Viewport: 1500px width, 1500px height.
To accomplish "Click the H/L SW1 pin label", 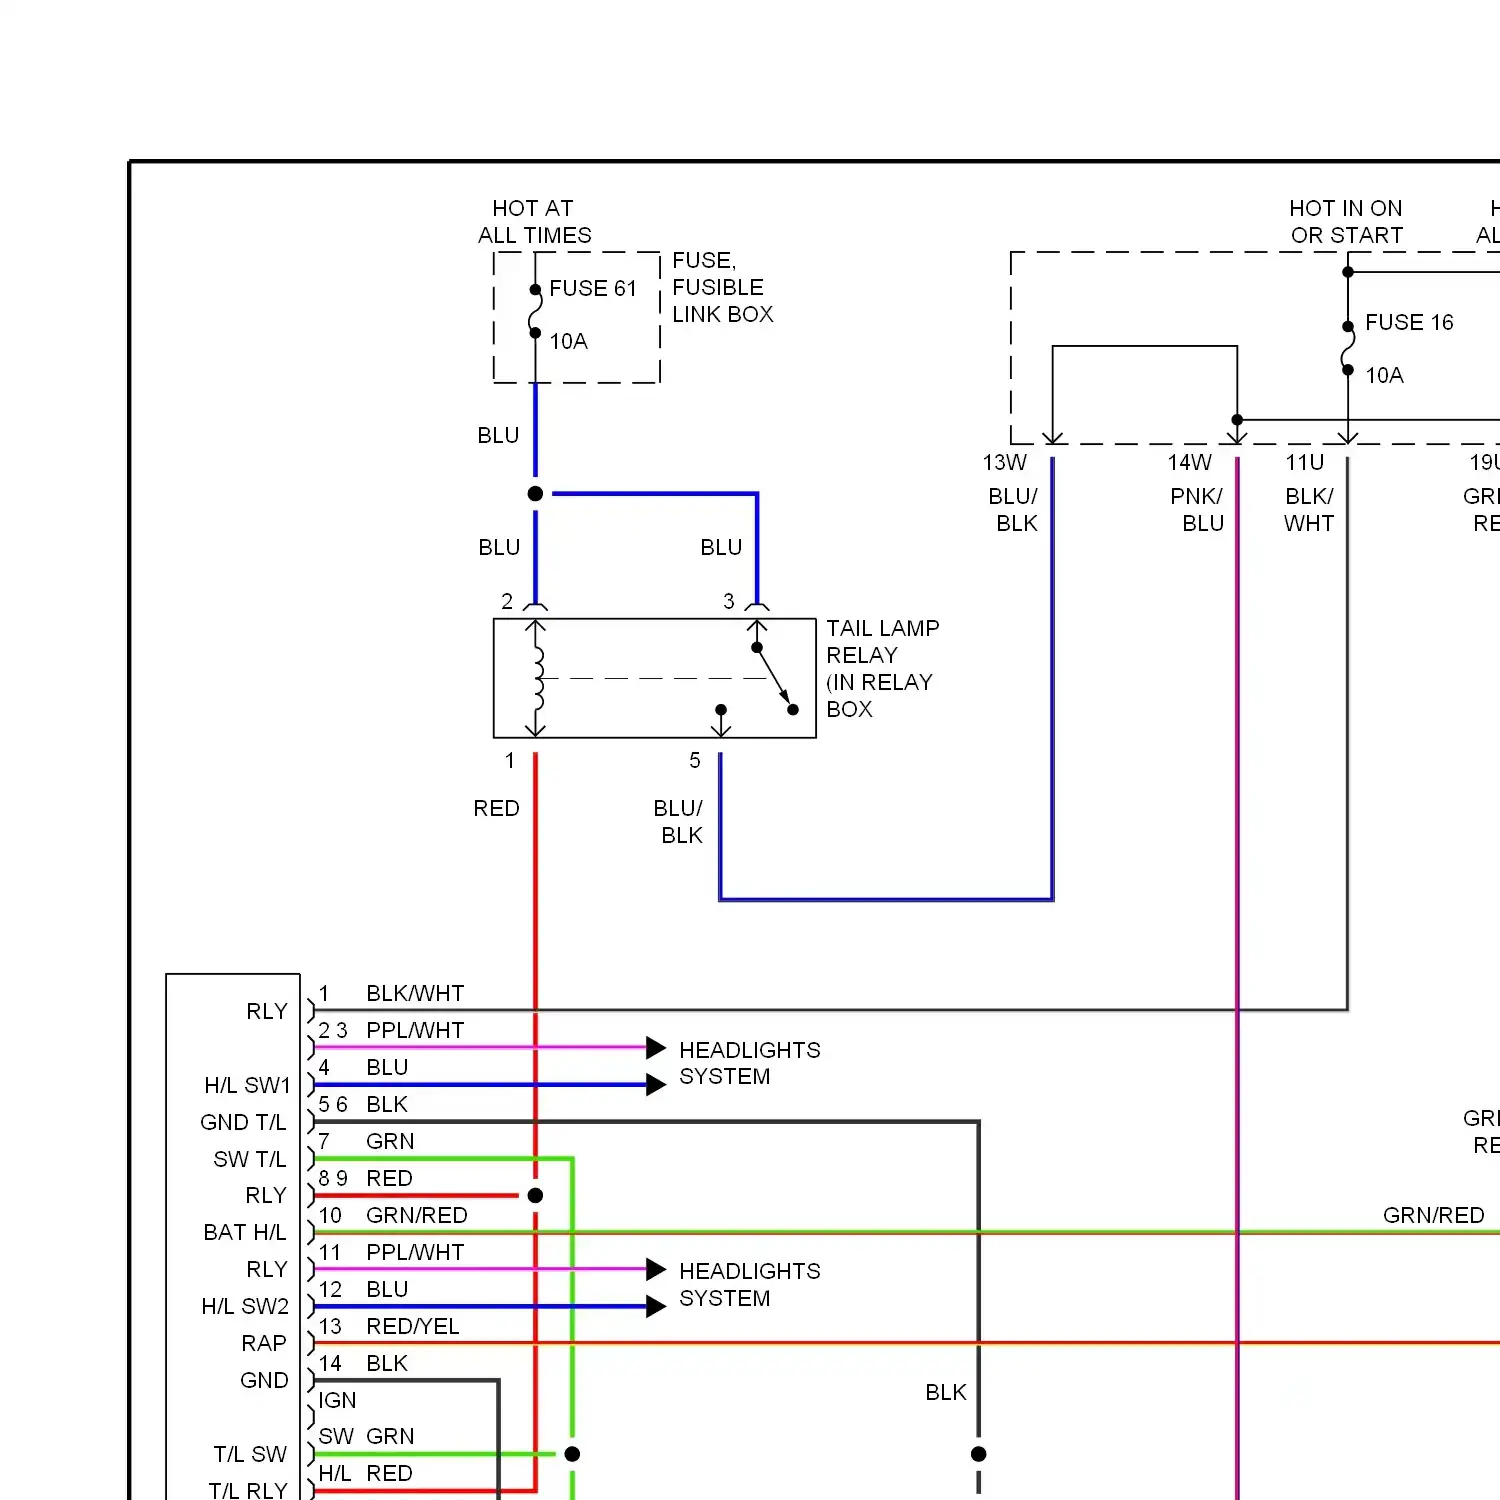I will click(247, 1086).
